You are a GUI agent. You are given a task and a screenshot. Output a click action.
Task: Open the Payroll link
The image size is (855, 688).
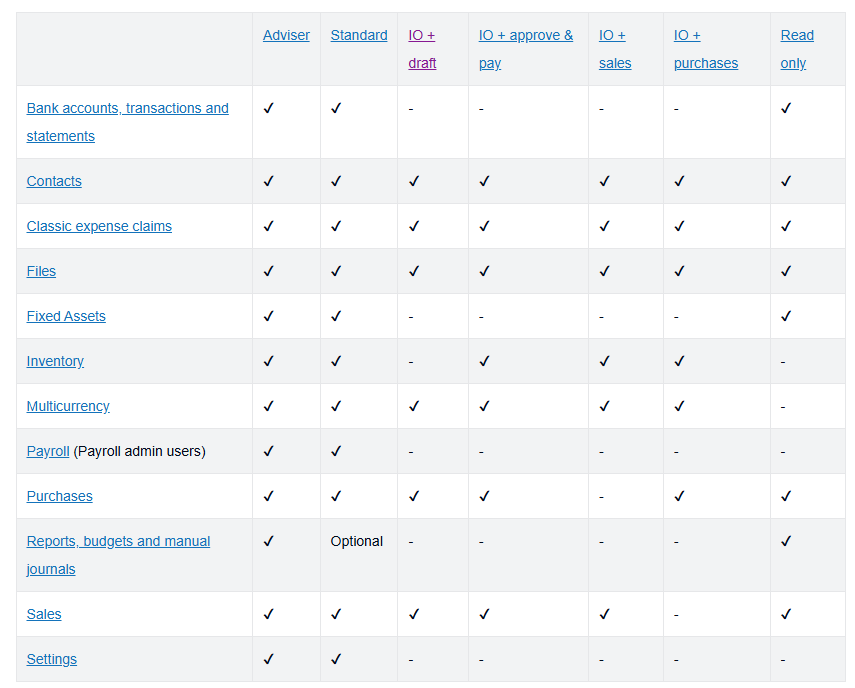click(48, 451)
